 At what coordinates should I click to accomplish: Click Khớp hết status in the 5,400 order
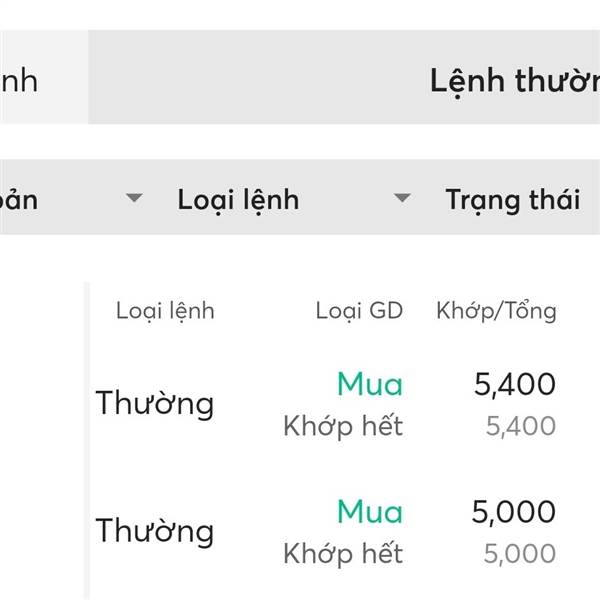coord(343,426)
